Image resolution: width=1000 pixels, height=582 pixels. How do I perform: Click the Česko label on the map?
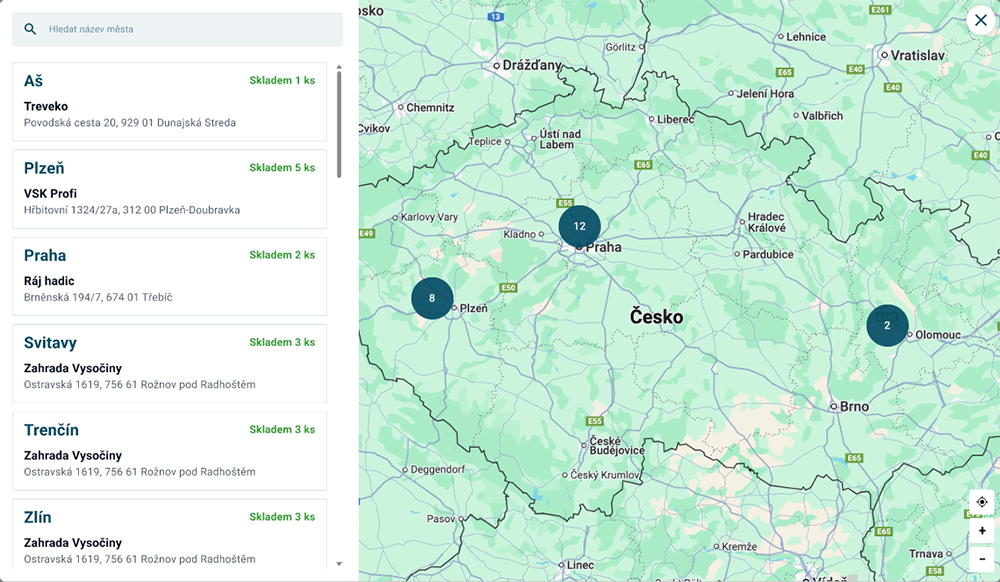click(x=655, y=315)
